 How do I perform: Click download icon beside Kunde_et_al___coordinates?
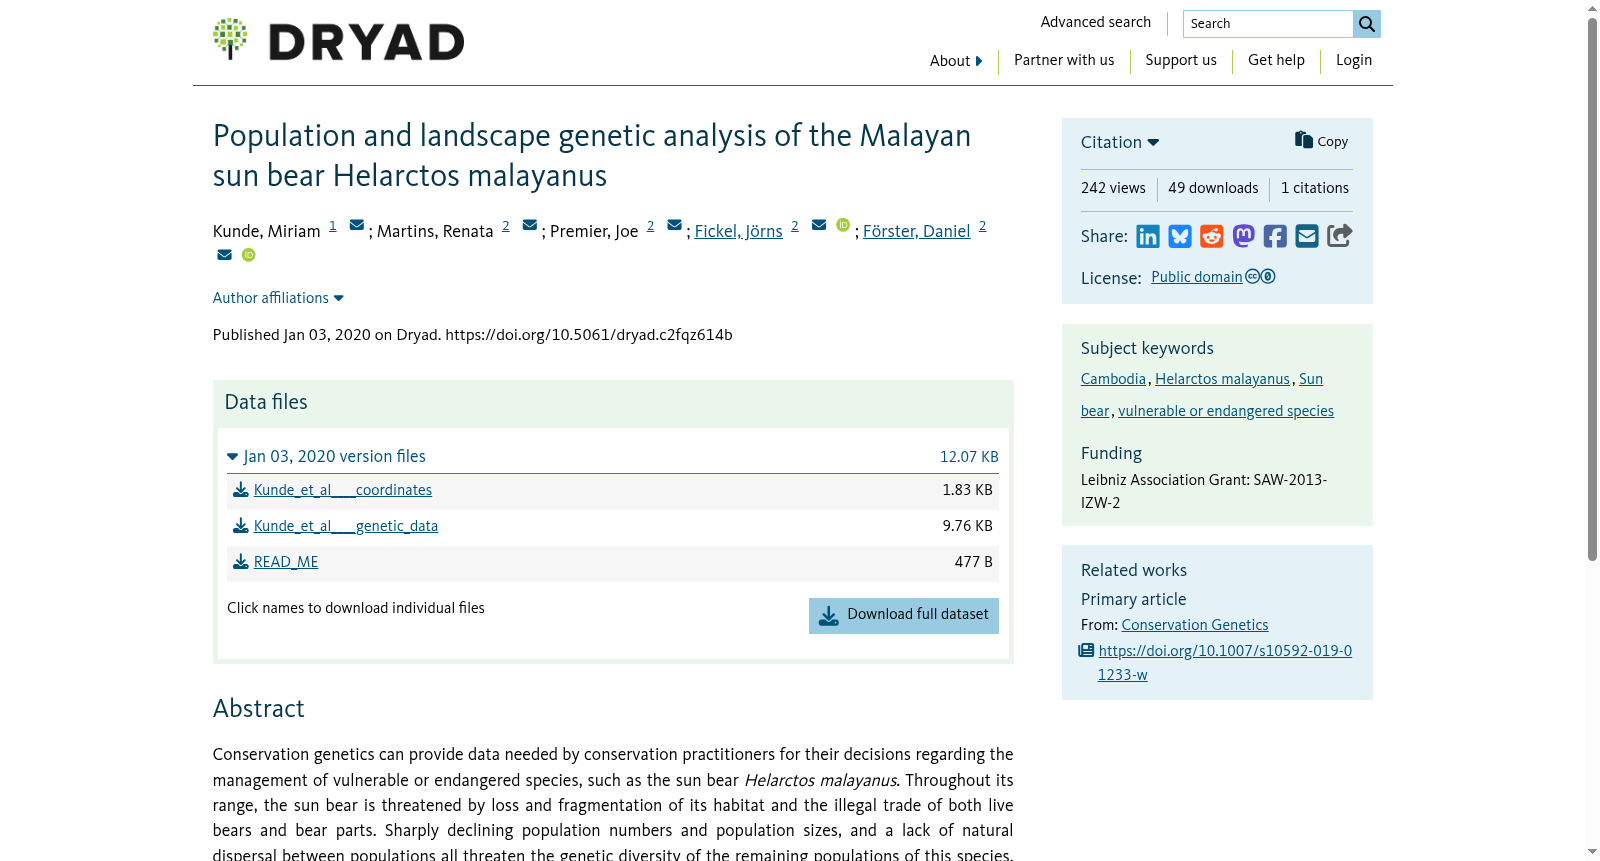pos(241,490)
